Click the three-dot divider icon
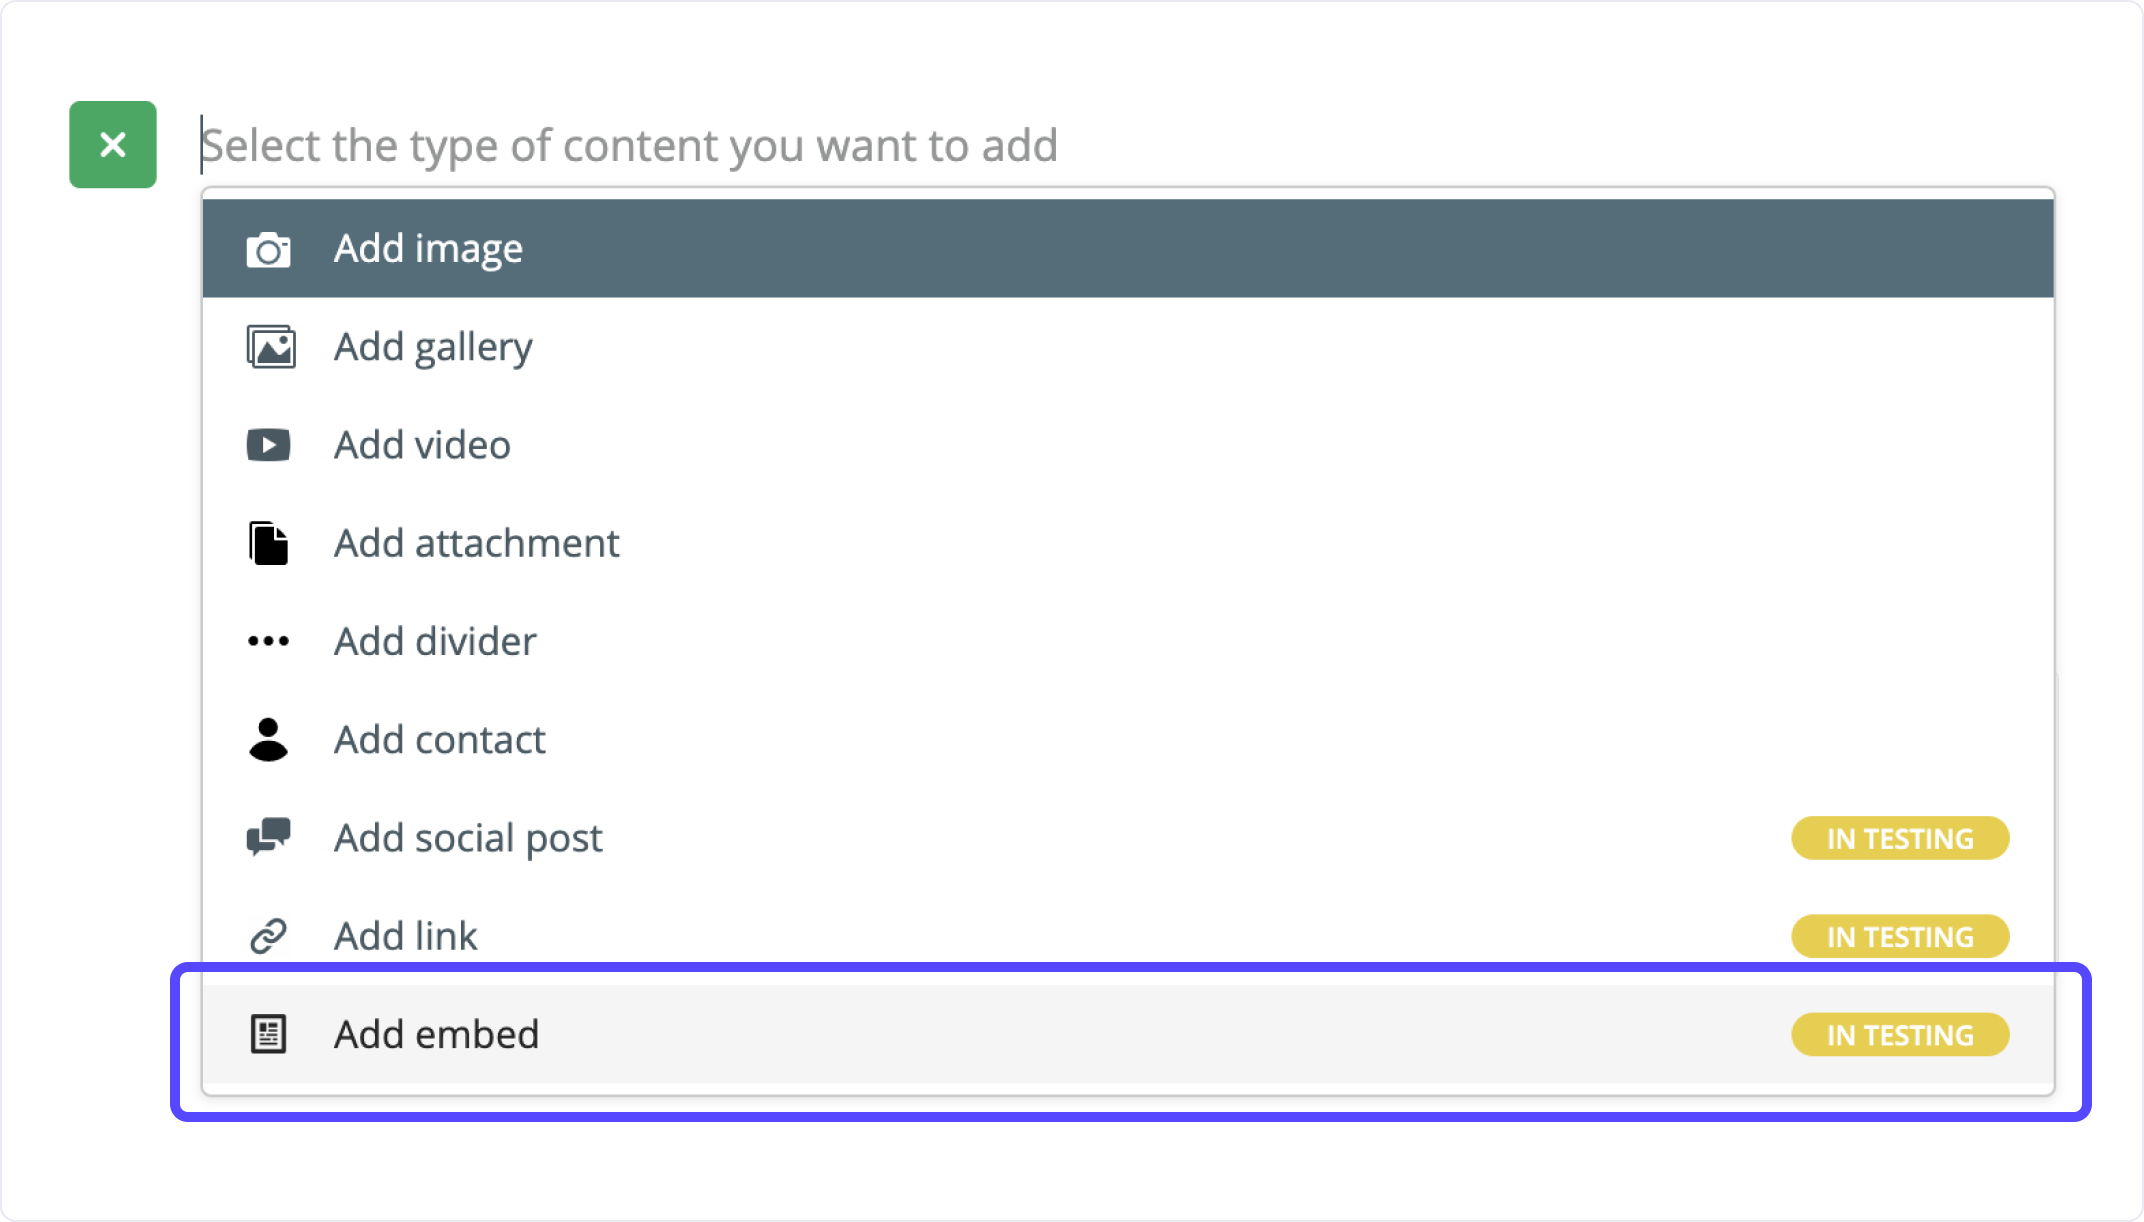2144x1222 pixels. (x=268, y=641)
